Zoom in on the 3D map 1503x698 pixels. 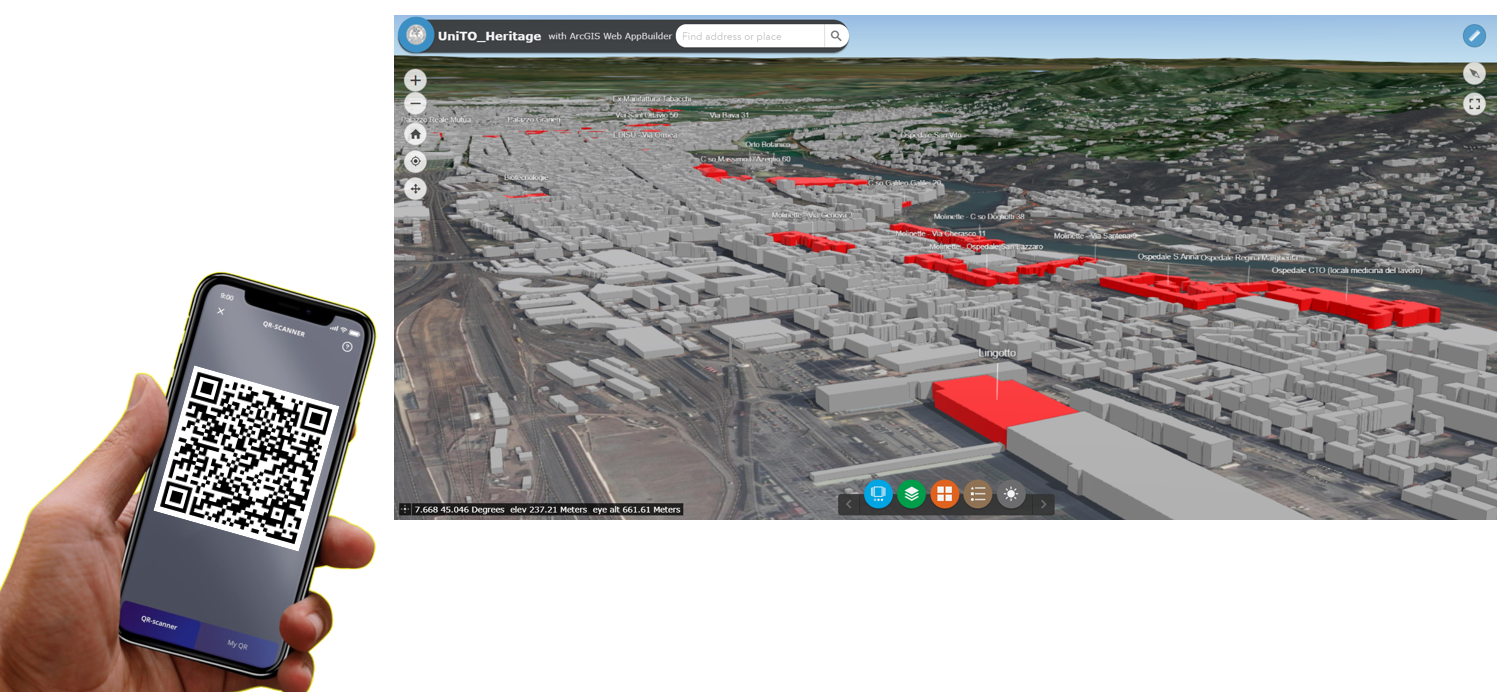[x=415, y=80]
